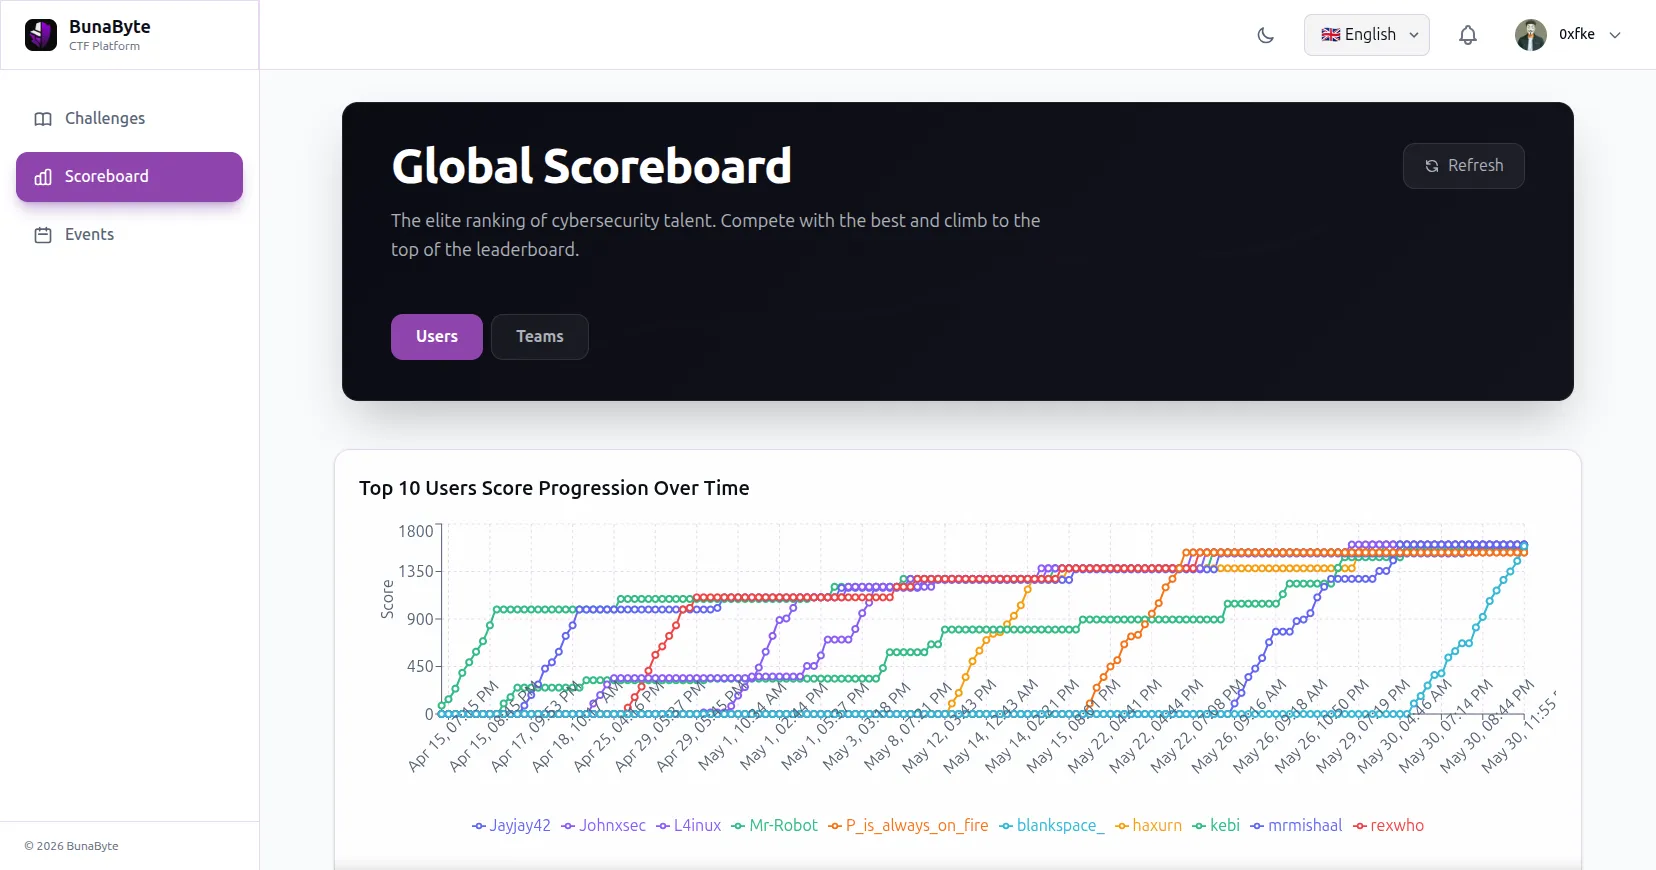
Task: Switch to the Teams tab
Action: [540, 337]
